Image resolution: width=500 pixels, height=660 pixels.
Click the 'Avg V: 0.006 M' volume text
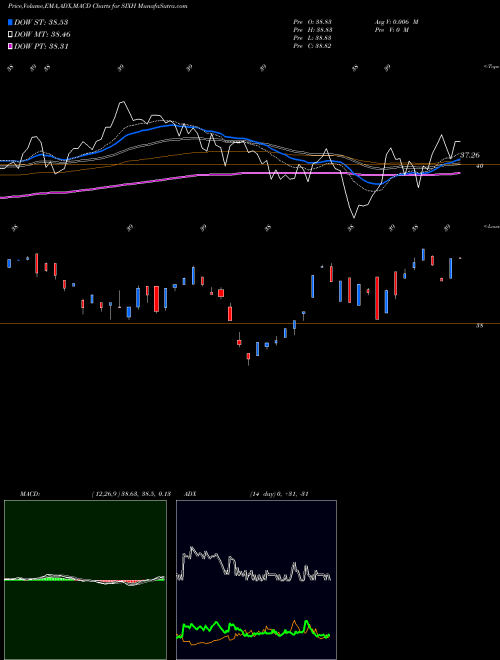[x=396, y=22]
